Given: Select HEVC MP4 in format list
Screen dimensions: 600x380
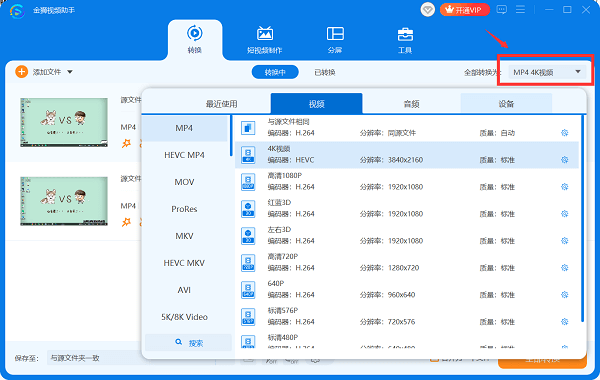Looking at the screenshot, I should tap(184, 155).
